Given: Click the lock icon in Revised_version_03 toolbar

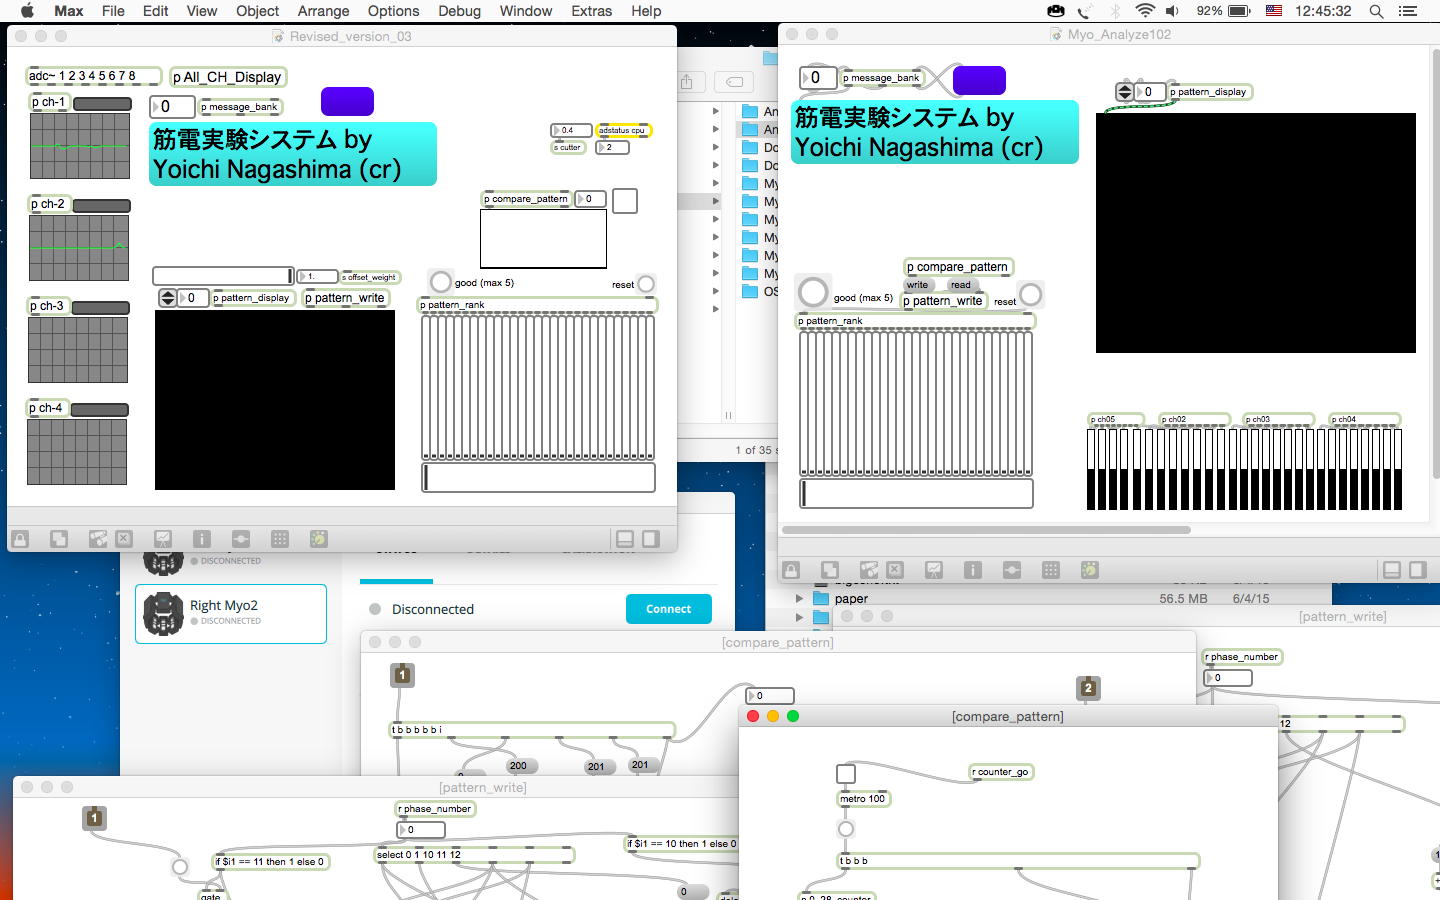Looking at the screenshot, I should click(19, 539).
